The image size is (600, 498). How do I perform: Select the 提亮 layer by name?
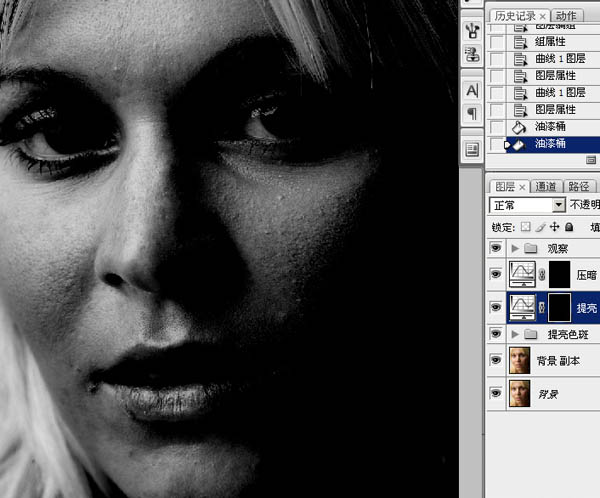point(587,308)
